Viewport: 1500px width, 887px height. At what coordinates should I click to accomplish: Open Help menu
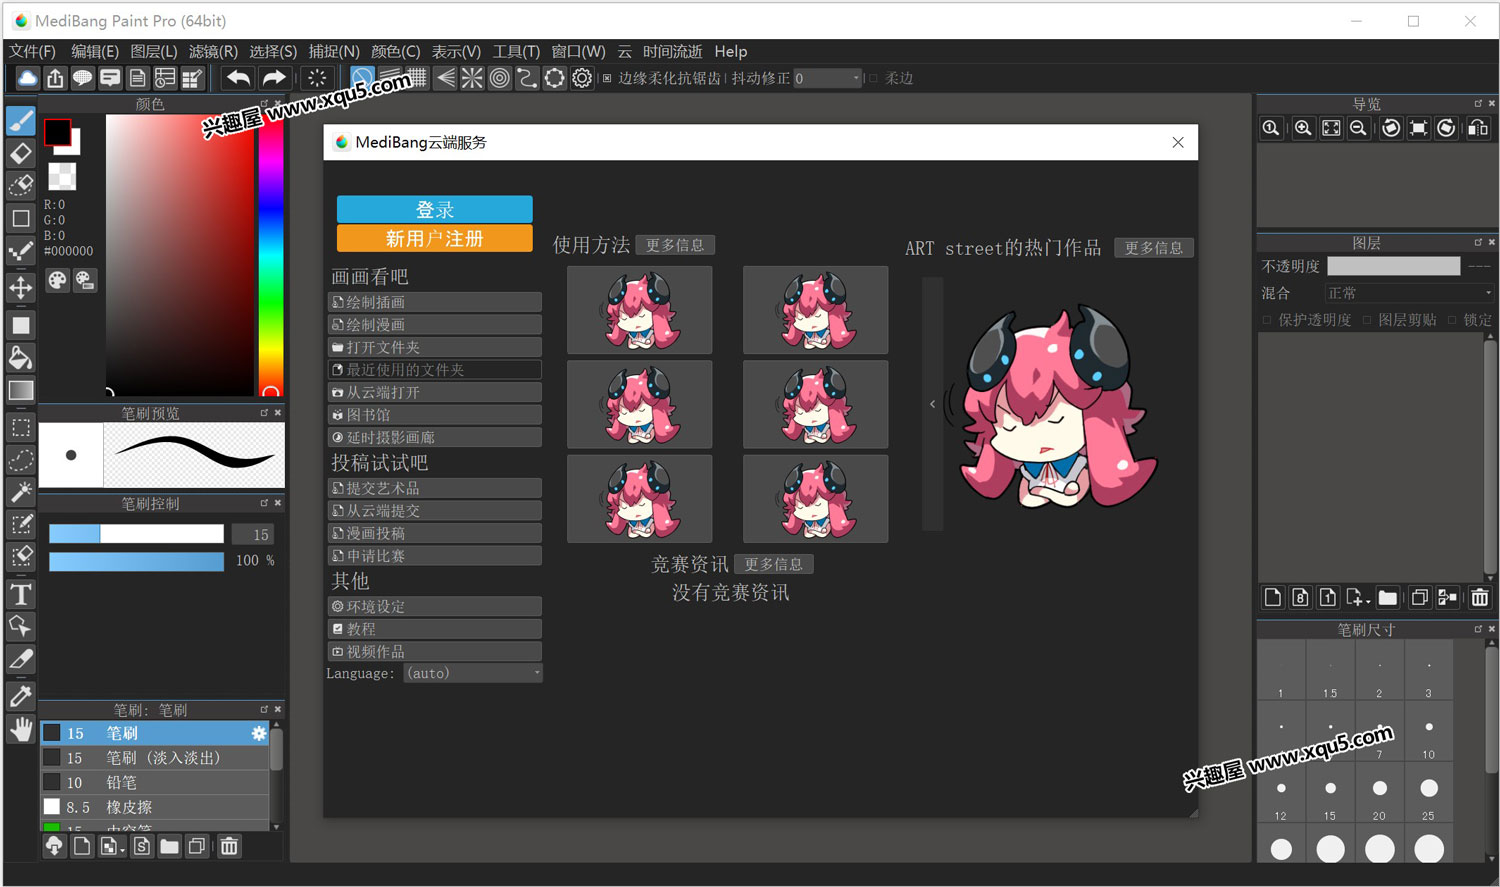[x=730, y=51]
